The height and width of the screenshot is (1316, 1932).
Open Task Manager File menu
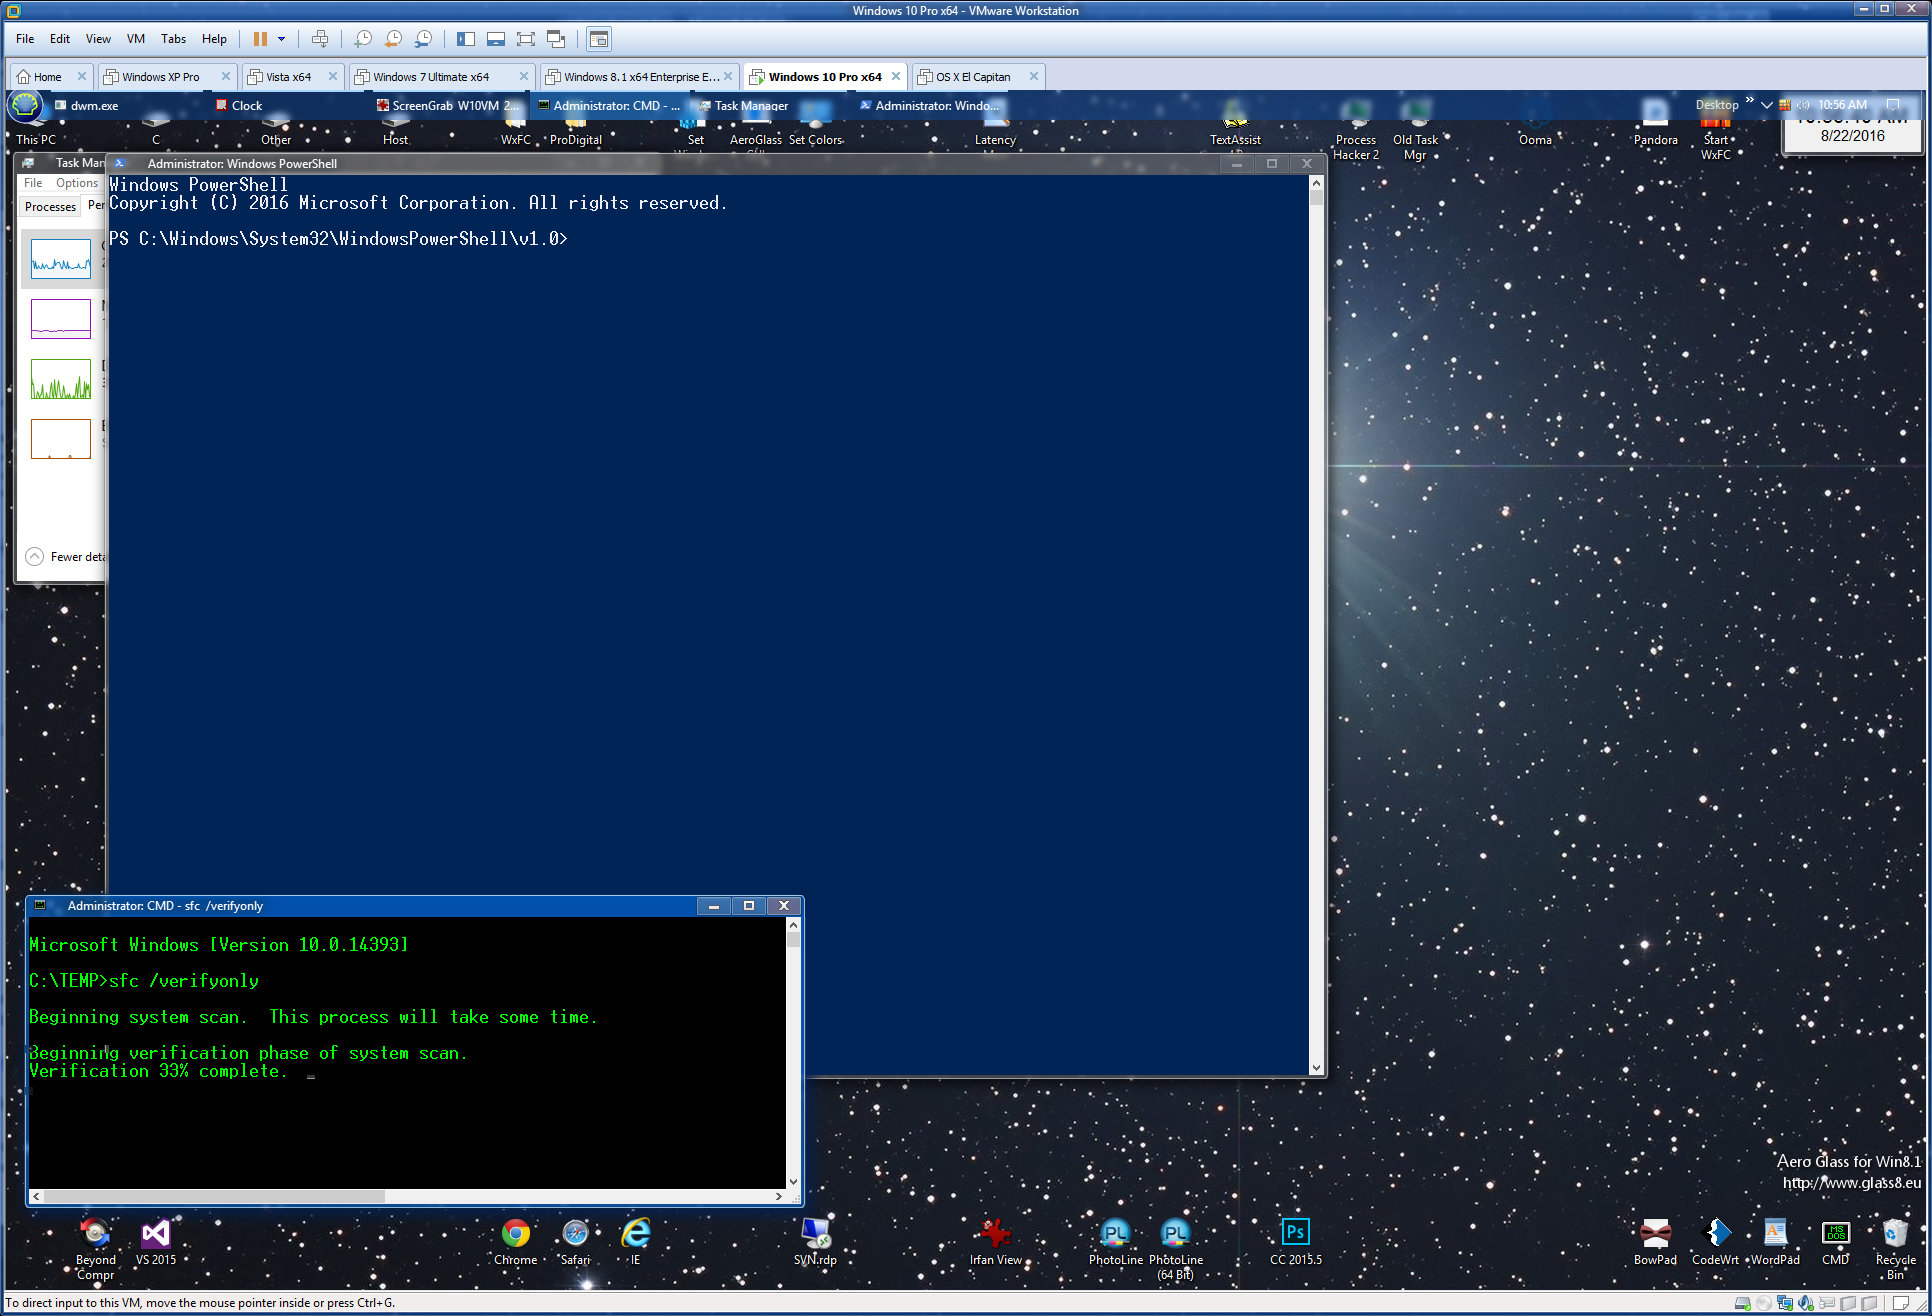point(33,183)
